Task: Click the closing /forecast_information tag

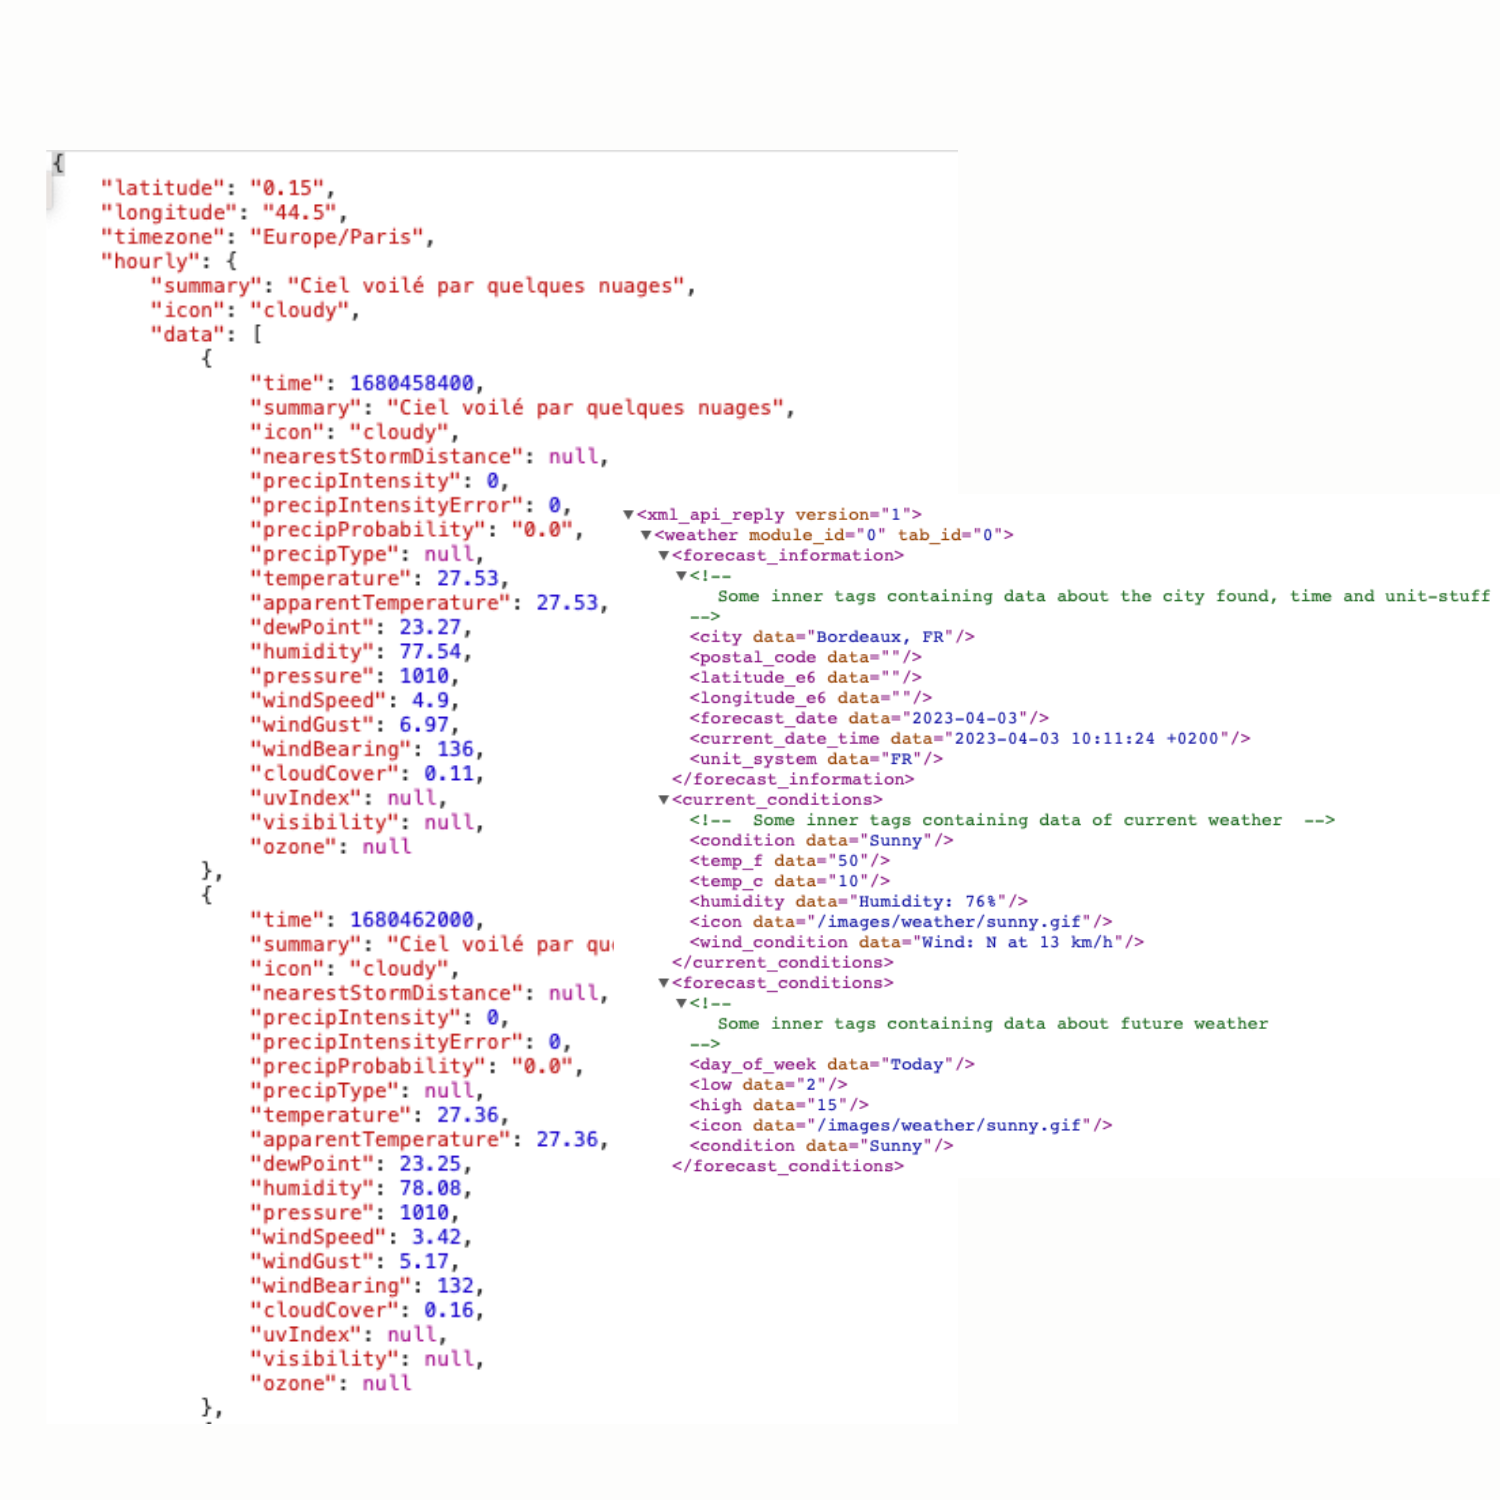Action: click(x=793, y=779)
